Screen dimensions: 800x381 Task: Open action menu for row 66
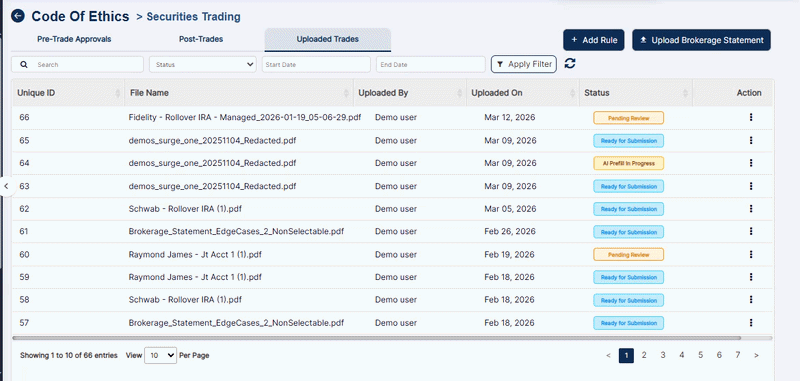751,117
